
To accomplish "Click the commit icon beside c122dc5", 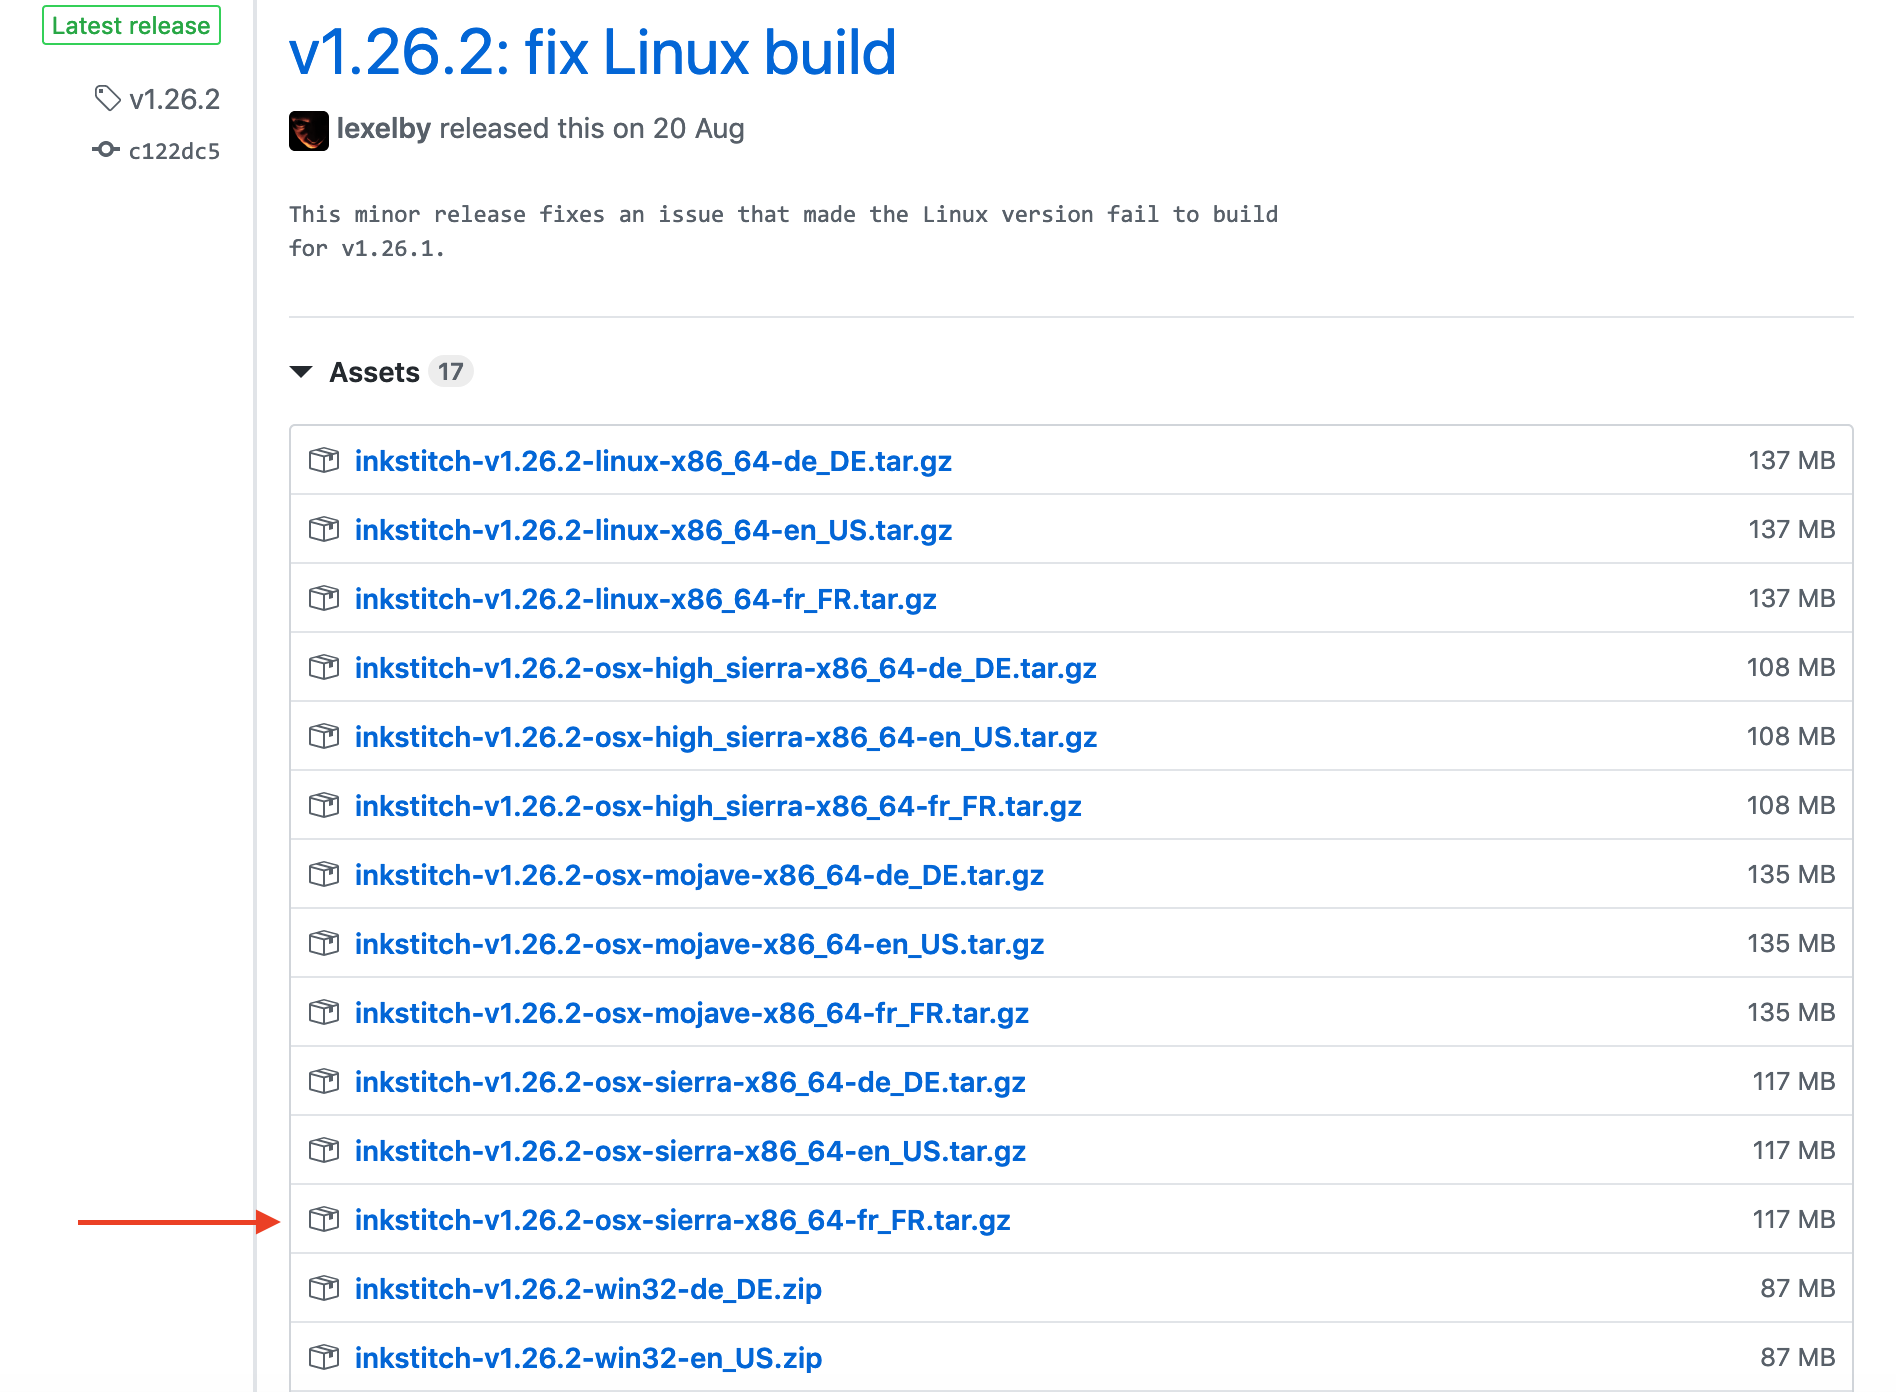I will 106,150.
